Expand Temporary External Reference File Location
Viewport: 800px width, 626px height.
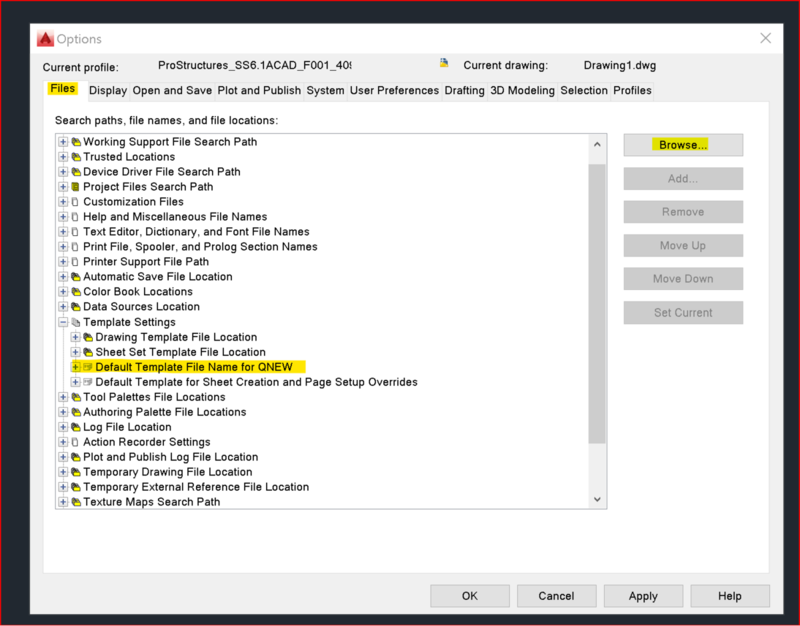click(63, 487)
